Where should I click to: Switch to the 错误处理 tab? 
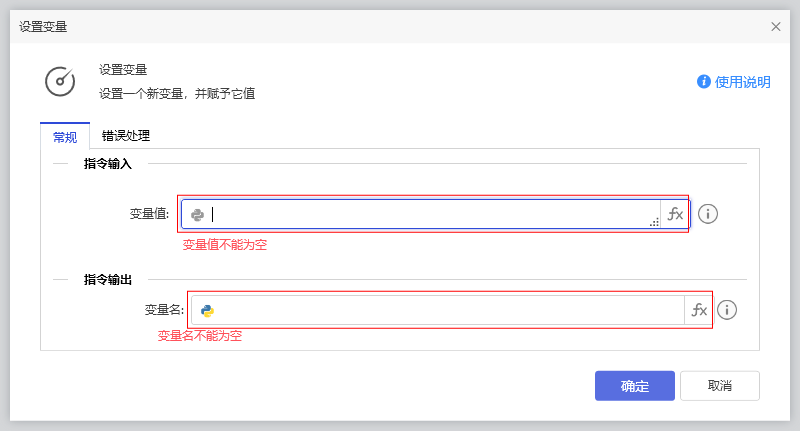pos(126,136)
